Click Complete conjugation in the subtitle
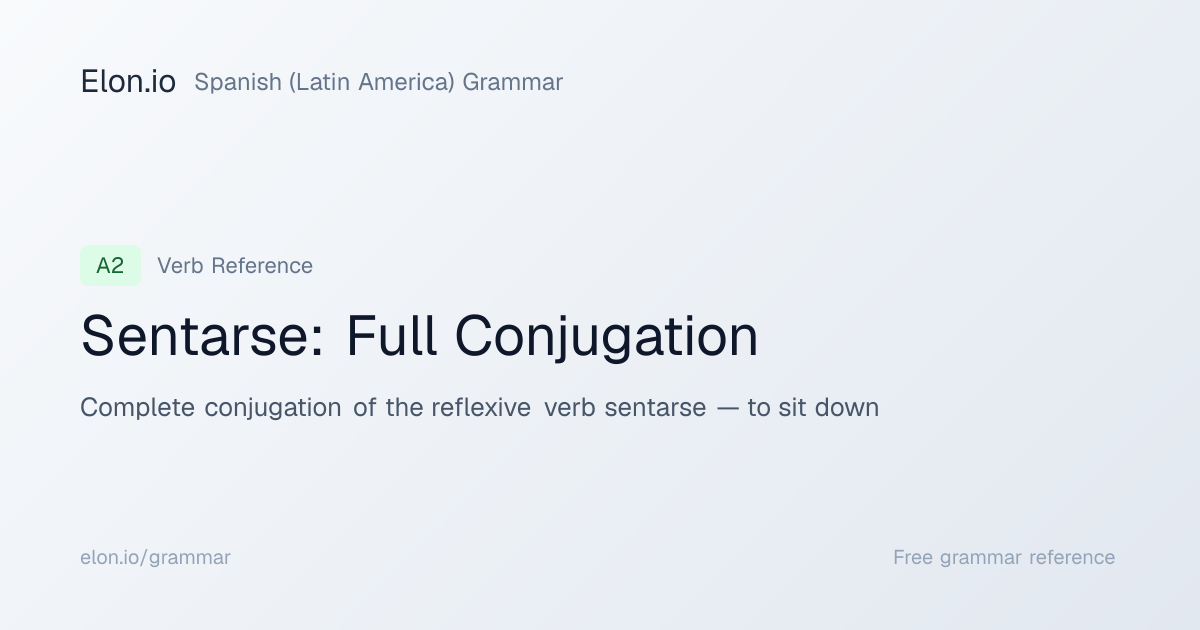1200x630 pixels. [211, 408]
